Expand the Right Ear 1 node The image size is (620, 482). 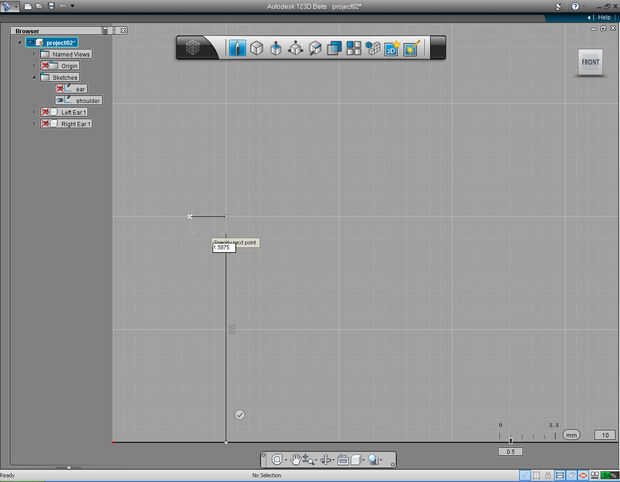34,124
